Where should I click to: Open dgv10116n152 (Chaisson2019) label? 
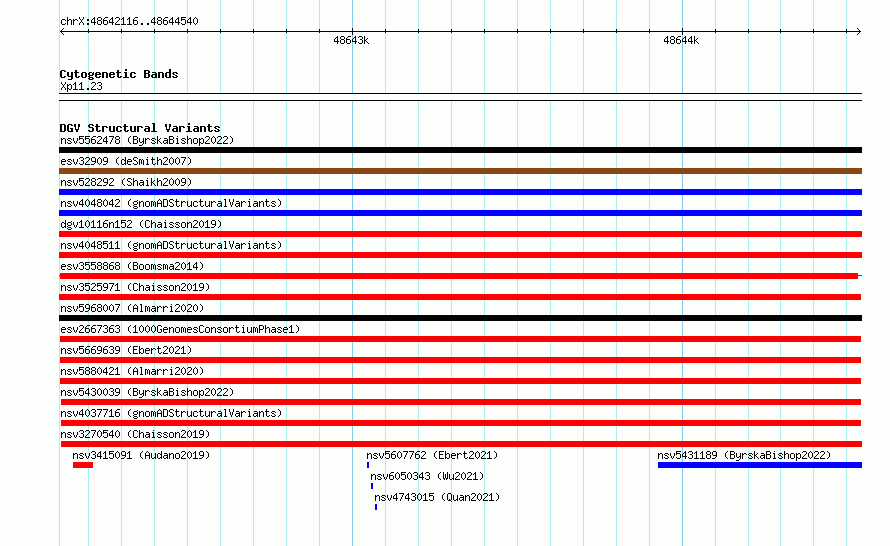point(141,224)
